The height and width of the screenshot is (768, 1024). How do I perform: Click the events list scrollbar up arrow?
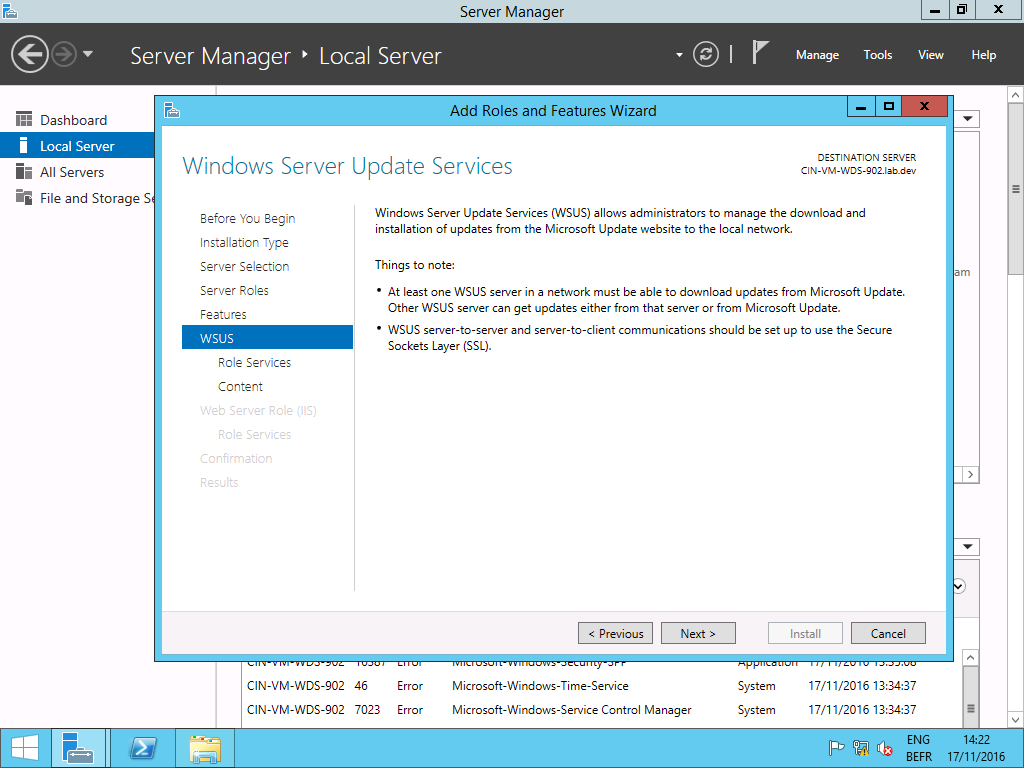click(970, 658)
